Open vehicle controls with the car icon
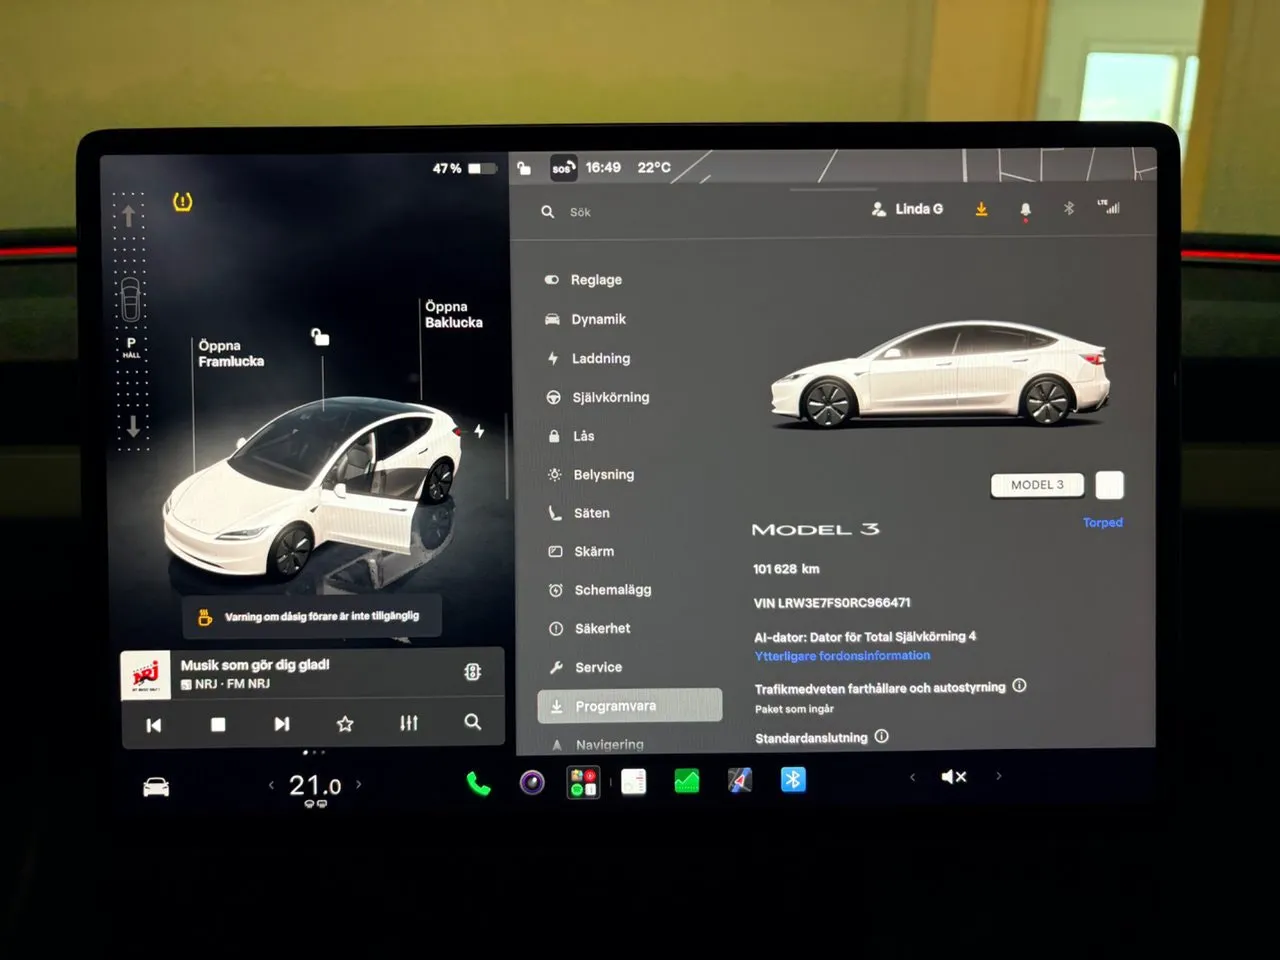The height and width of the screenshot is (960, 1280). [x=156, y=788]
